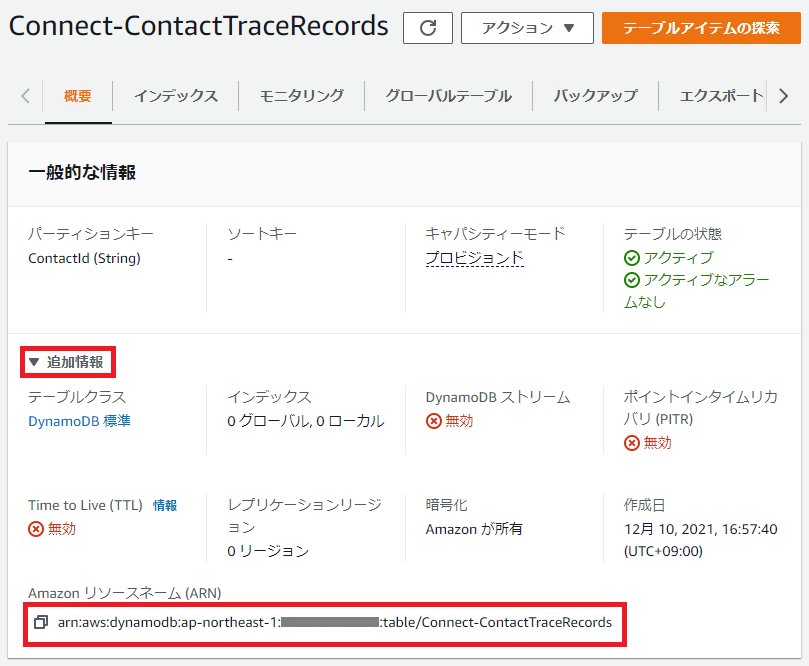Open the グローバルテーブル tab
This screenshot has width=809, height=666.
(448, 96)
